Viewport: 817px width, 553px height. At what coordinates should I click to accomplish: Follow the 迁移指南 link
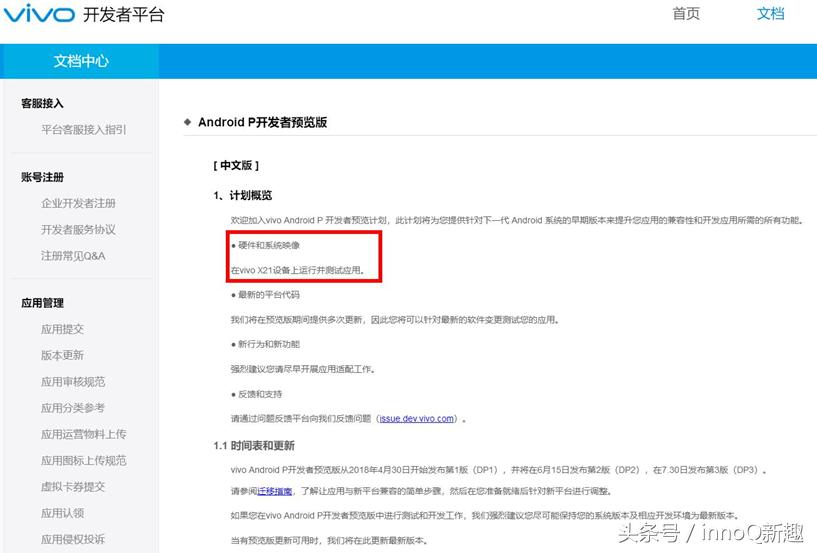pos(275,491)
